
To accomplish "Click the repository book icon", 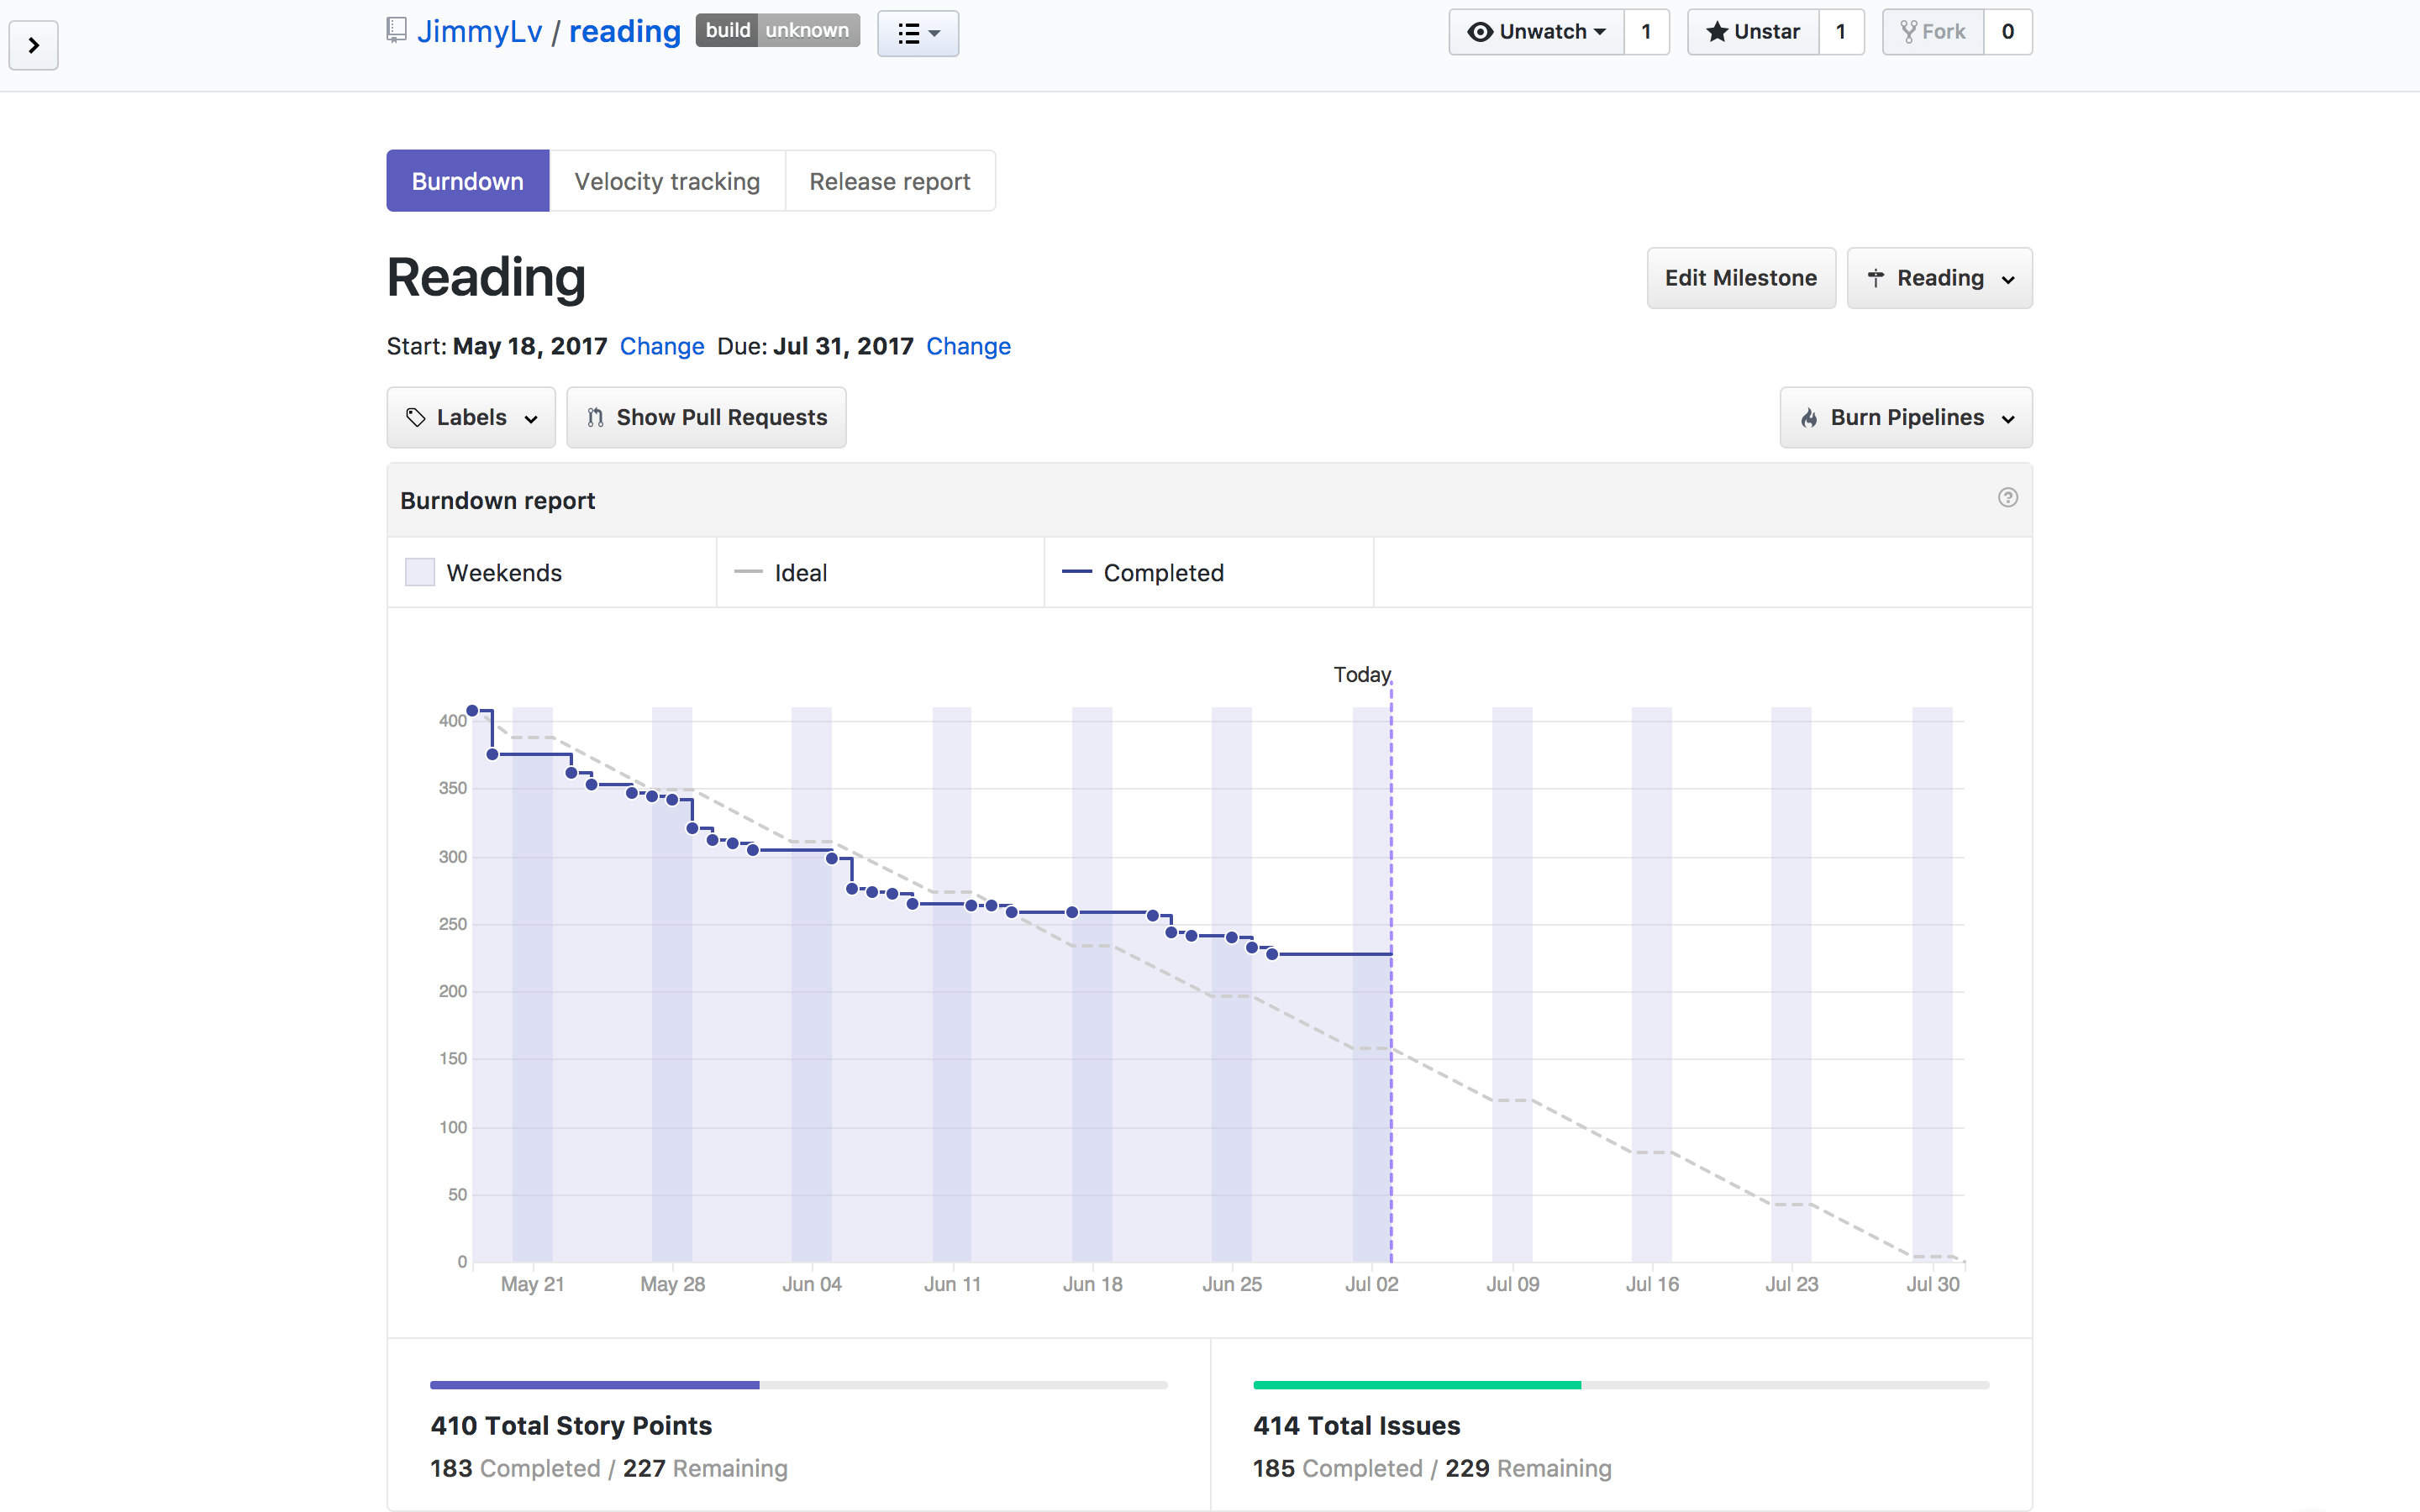I will (396, 31).
